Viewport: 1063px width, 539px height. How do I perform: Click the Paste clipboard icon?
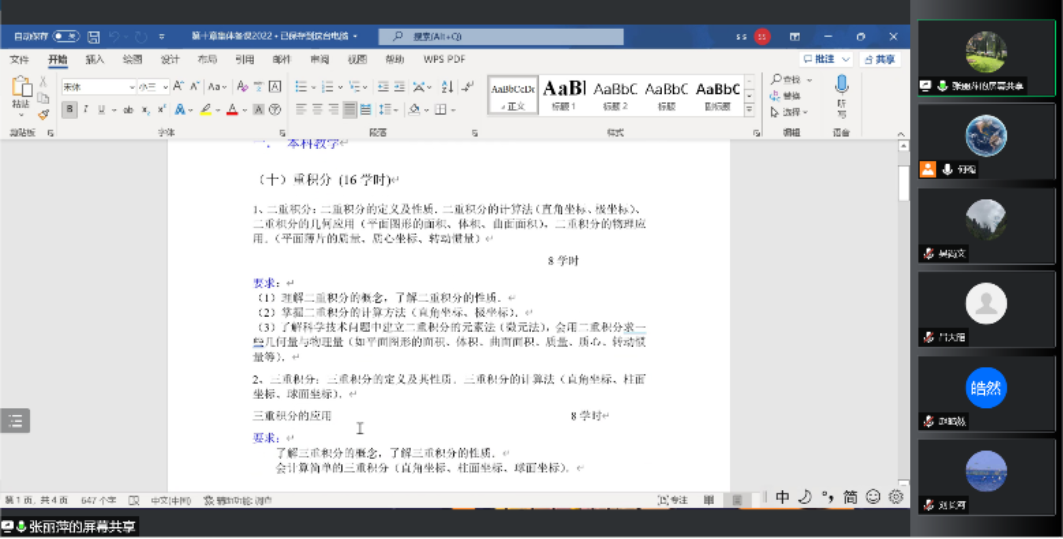pos(20,92)
